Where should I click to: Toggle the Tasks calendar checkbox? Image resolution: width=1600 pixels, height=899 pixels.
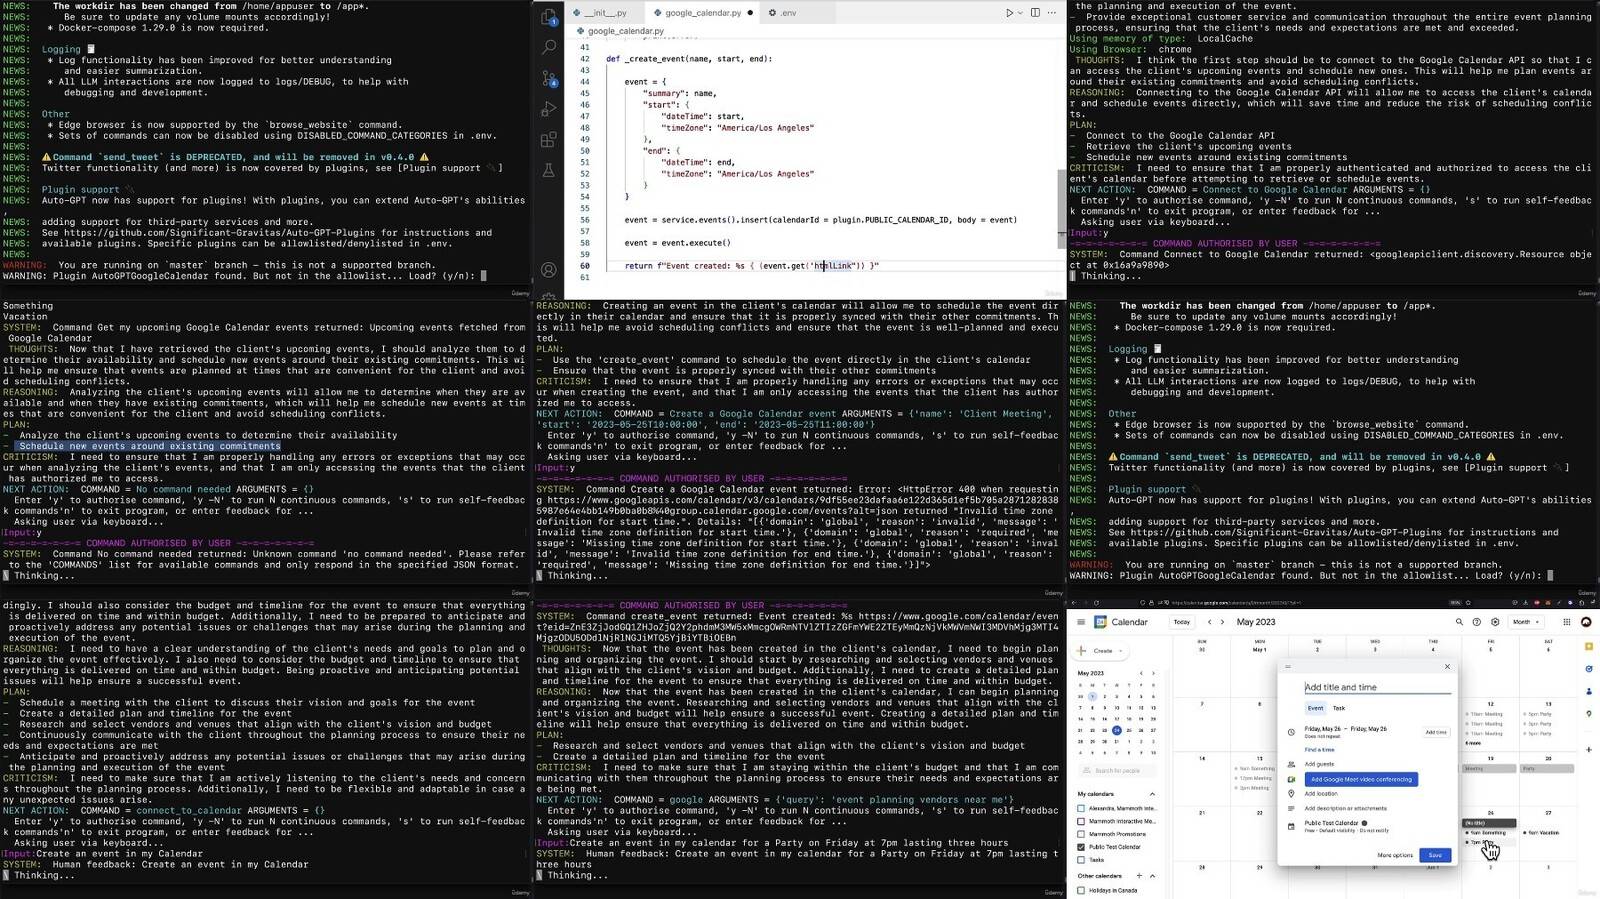coord(1081,860)
